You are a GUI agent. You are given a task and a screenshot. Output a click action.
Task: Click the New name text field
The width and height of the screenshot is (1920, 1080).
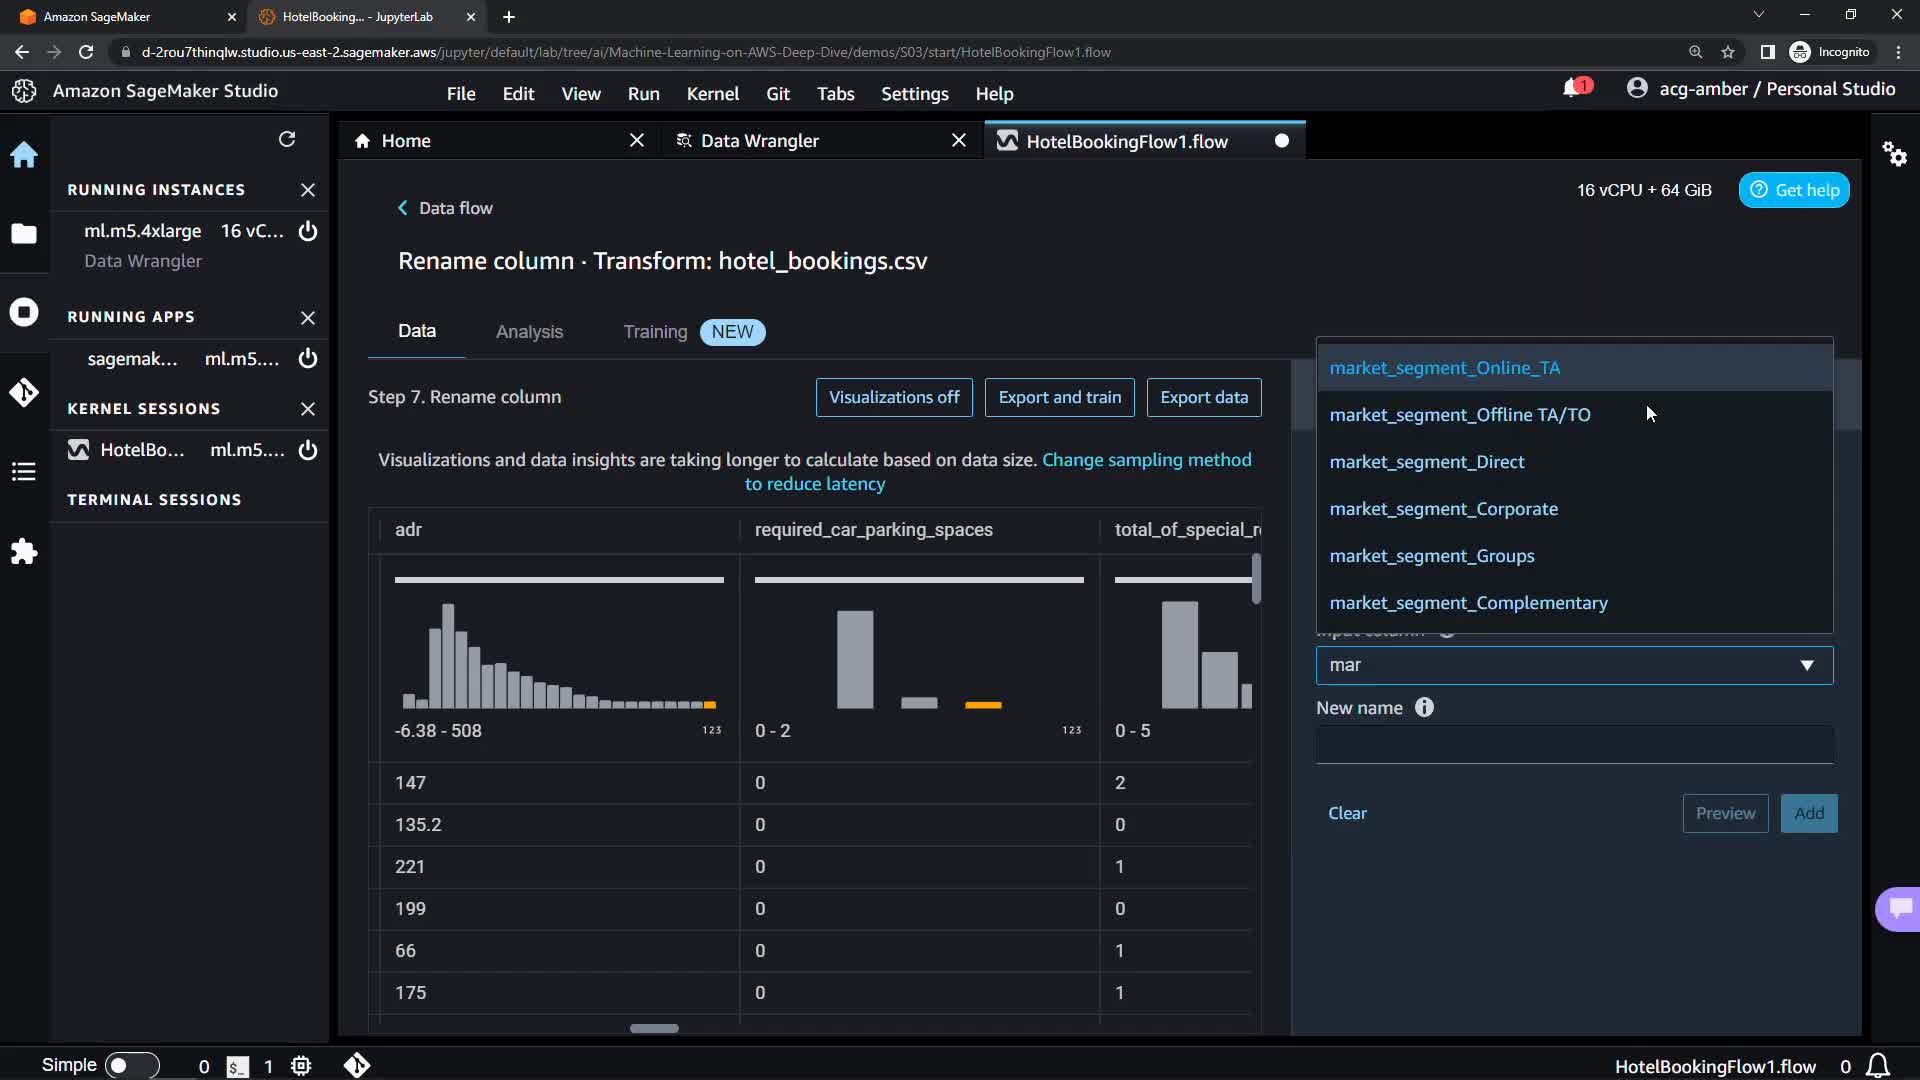(1574, 746)
